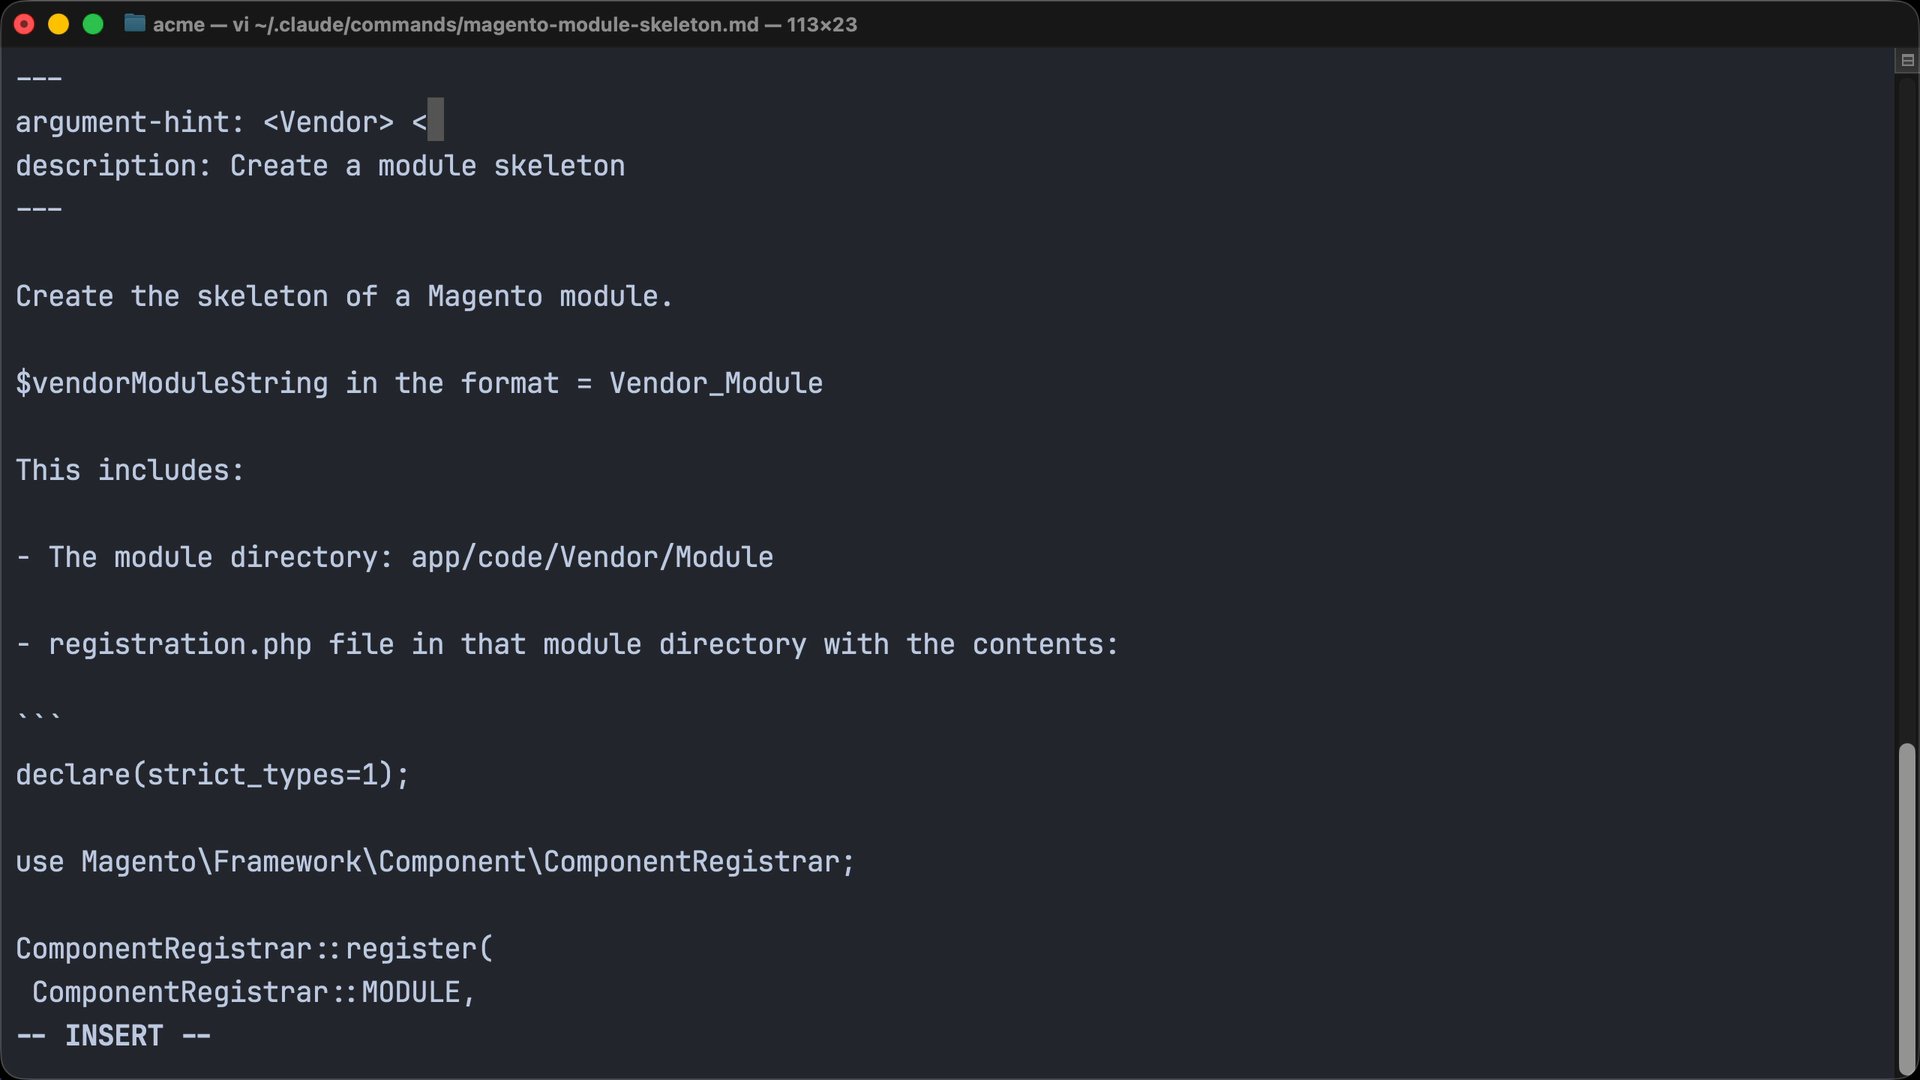Click the word "description" in frontmatter

coord(106,166)
